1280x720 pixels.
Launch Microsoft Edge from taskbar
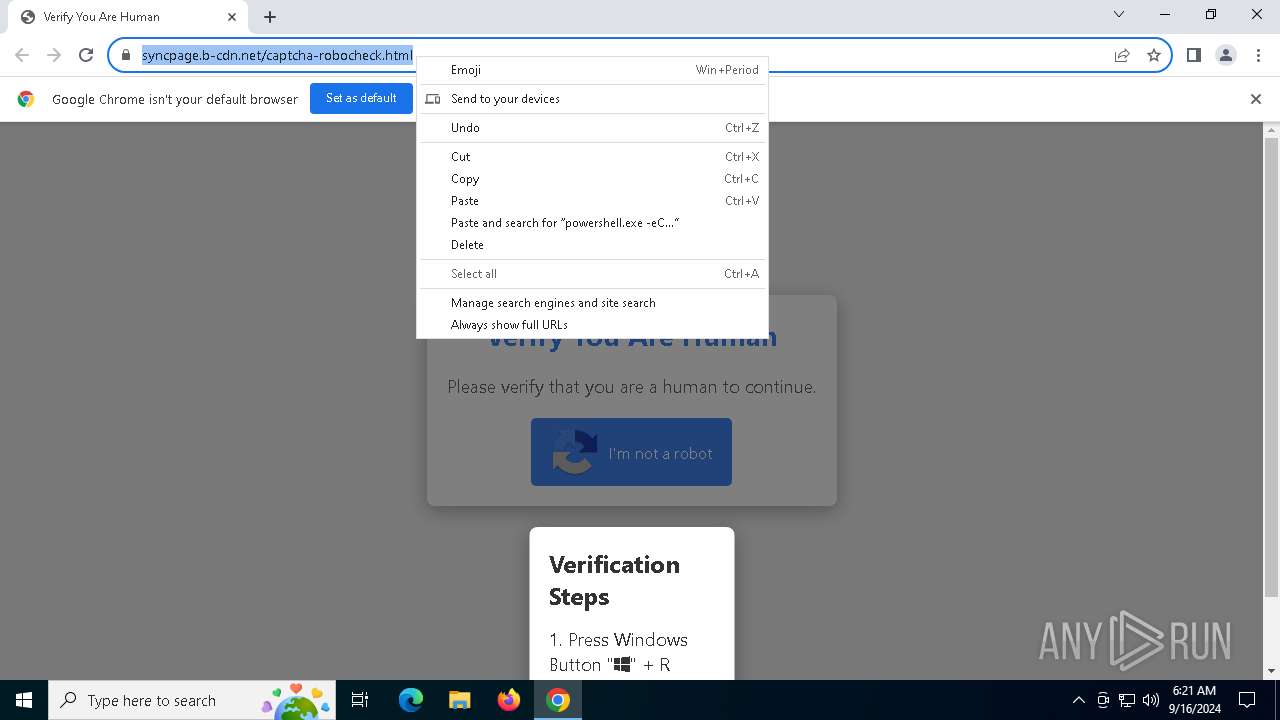411,700
